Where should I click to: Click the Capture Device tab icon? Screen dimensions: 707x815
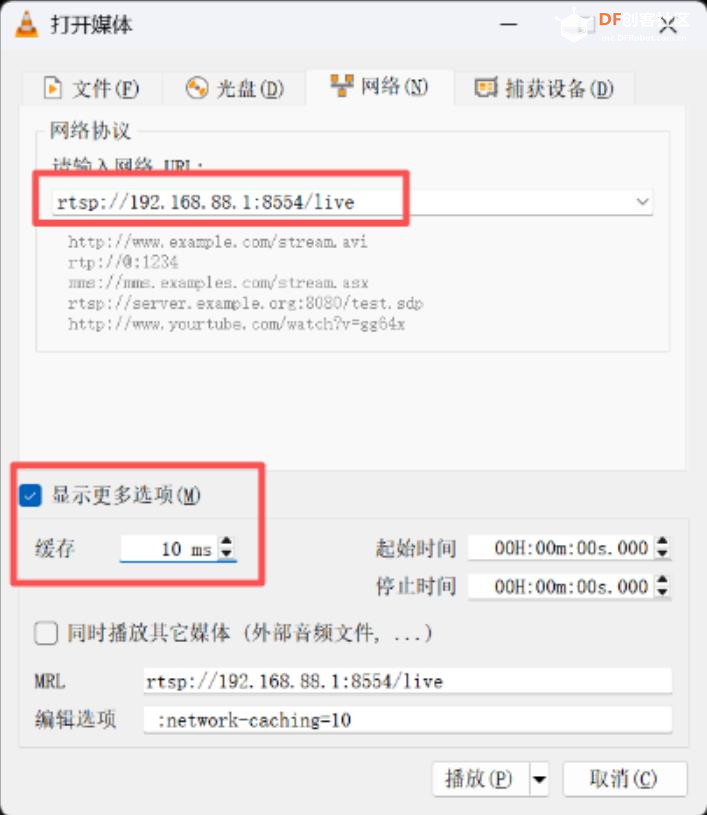point(486,87)
